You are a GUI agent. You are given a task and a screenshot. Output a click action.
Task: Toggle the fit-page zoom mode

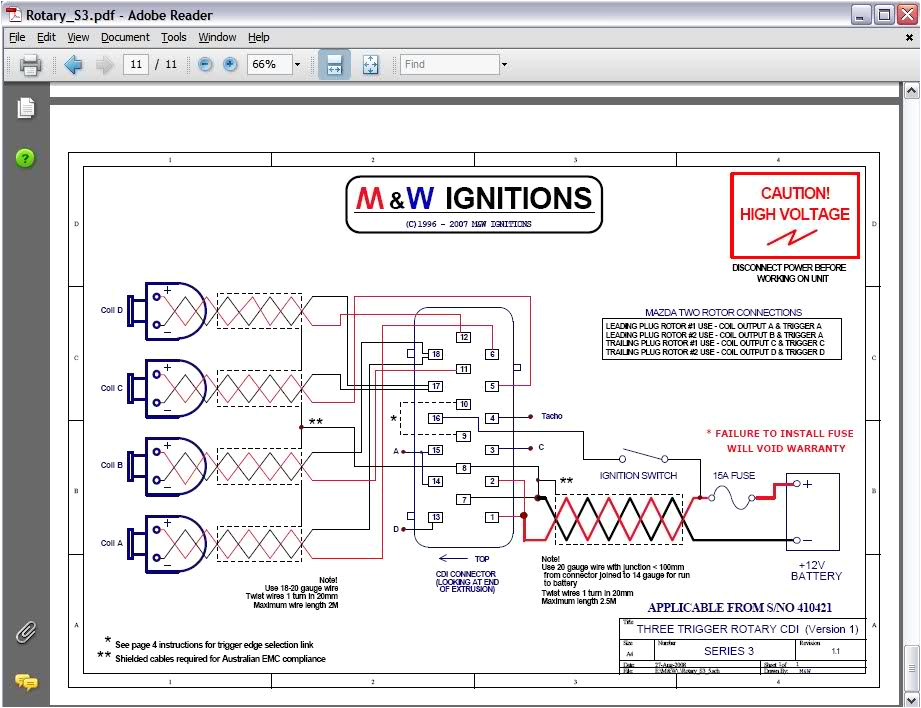pyautogui.click(x=370, y=64)
